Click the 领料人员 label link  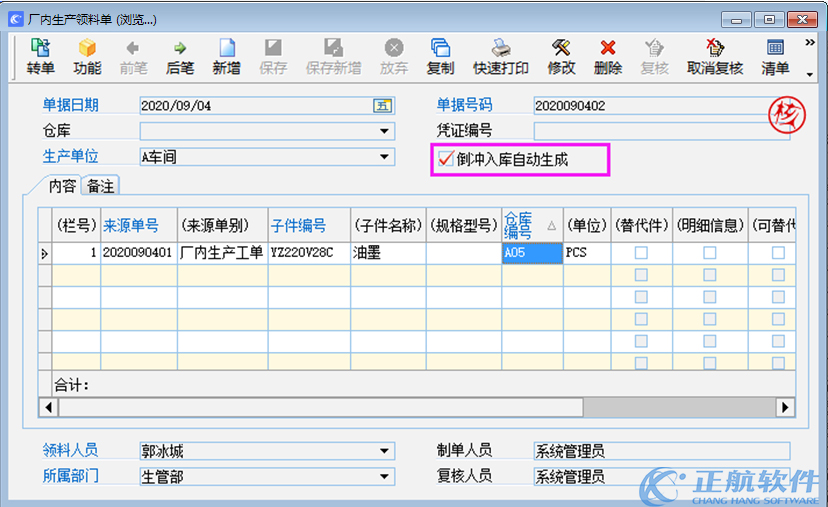(x=70, y=450)
